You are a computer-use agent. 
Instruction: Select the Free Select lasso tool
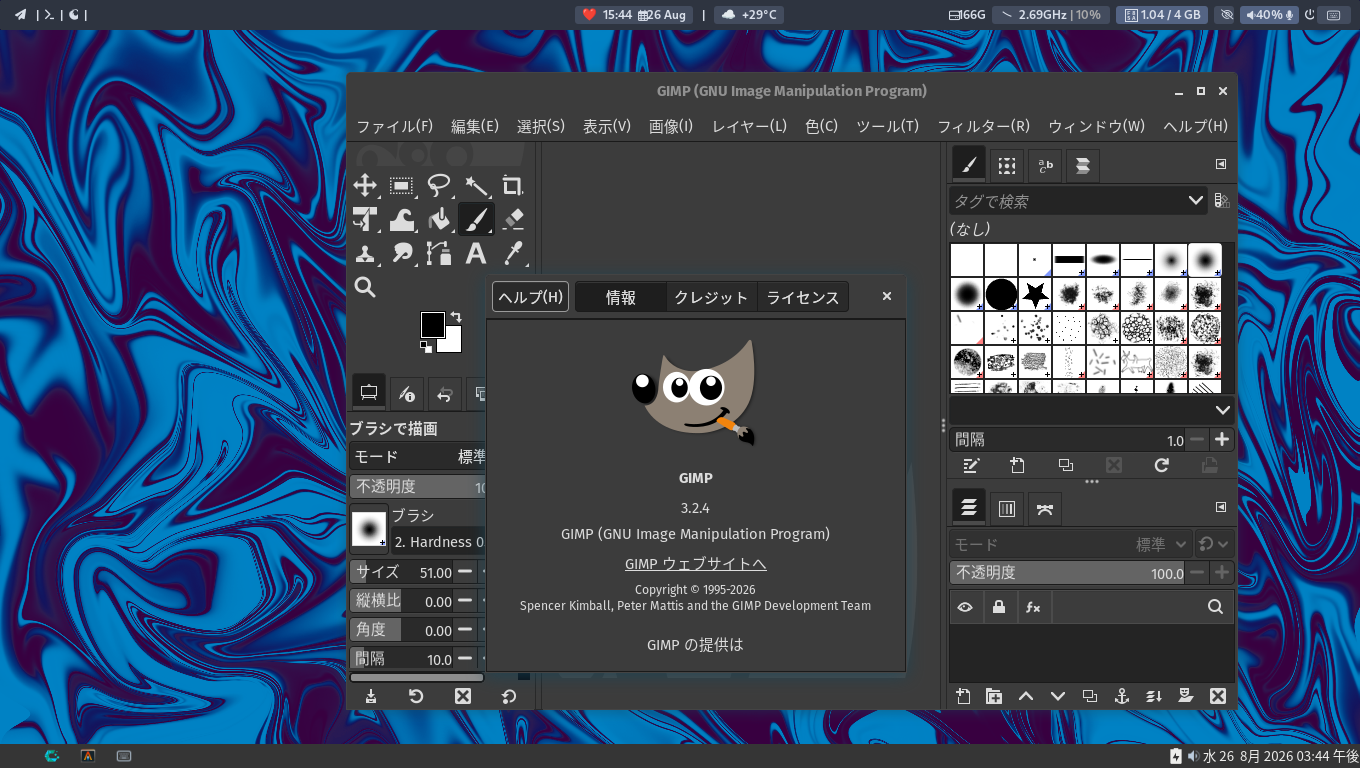tap(439, 185)
